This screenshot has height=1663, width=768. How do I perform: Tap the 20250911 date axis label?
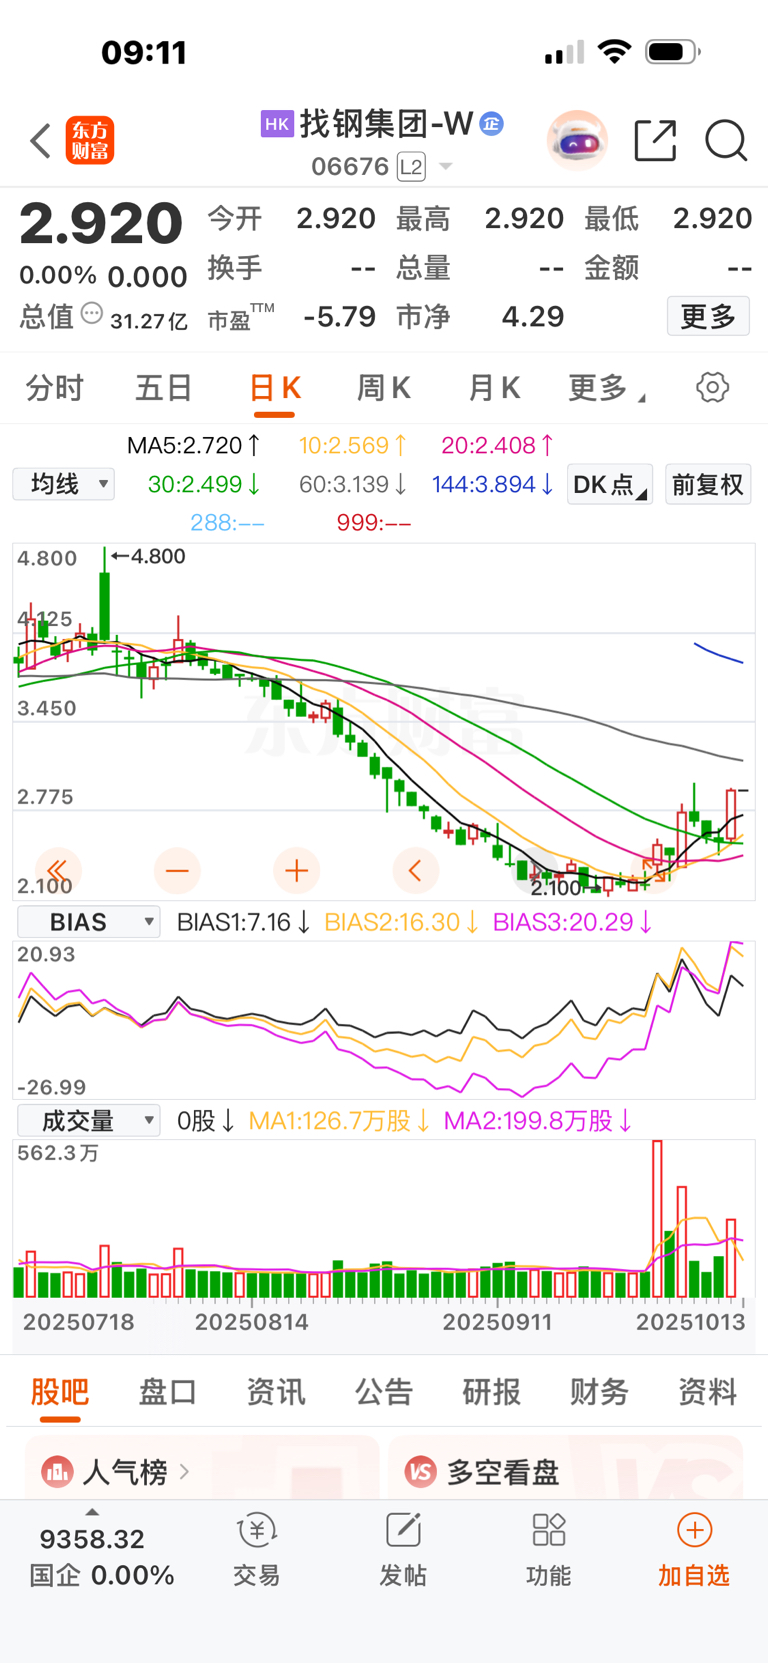tap(497, 1322)
